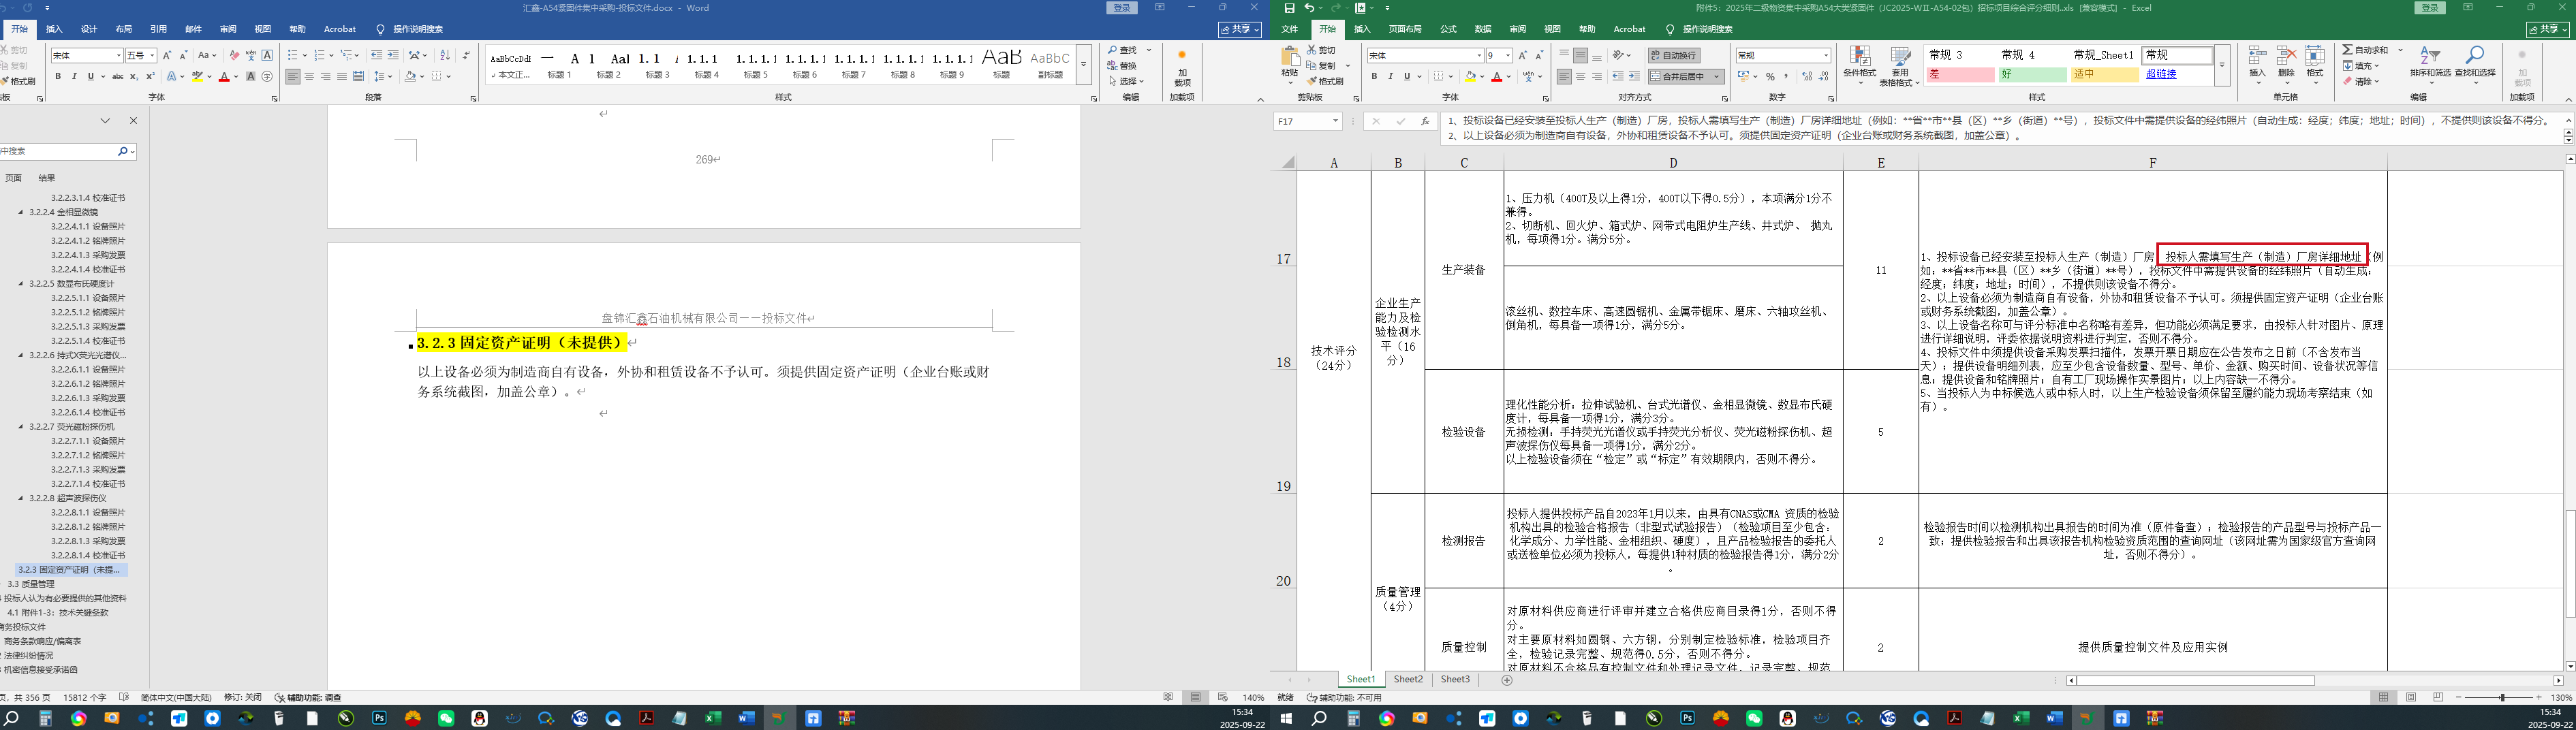Click 格式刷 format painter in Word
The height and width of the screenshot is (730, 2576).
[x=19, y=81]
